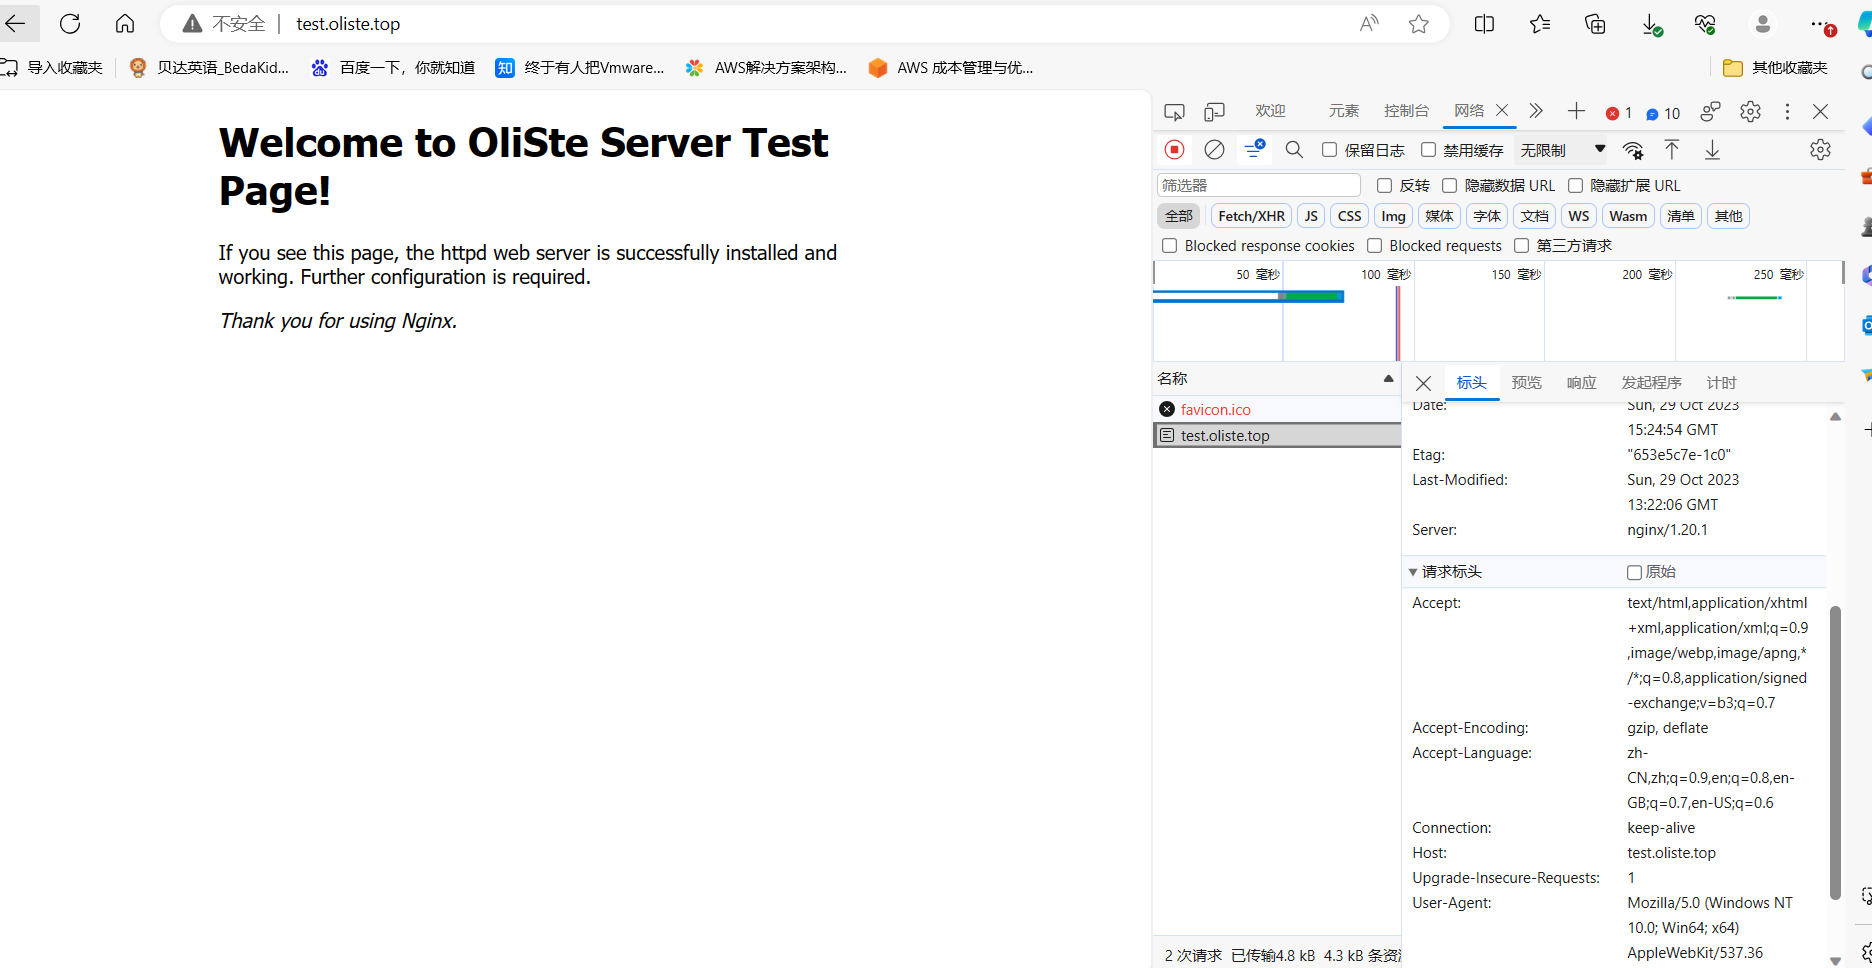Open the profile avatar icon
Image resolution: width=1872 pixels, height=968 pixels.
[x=1762, y=24]
